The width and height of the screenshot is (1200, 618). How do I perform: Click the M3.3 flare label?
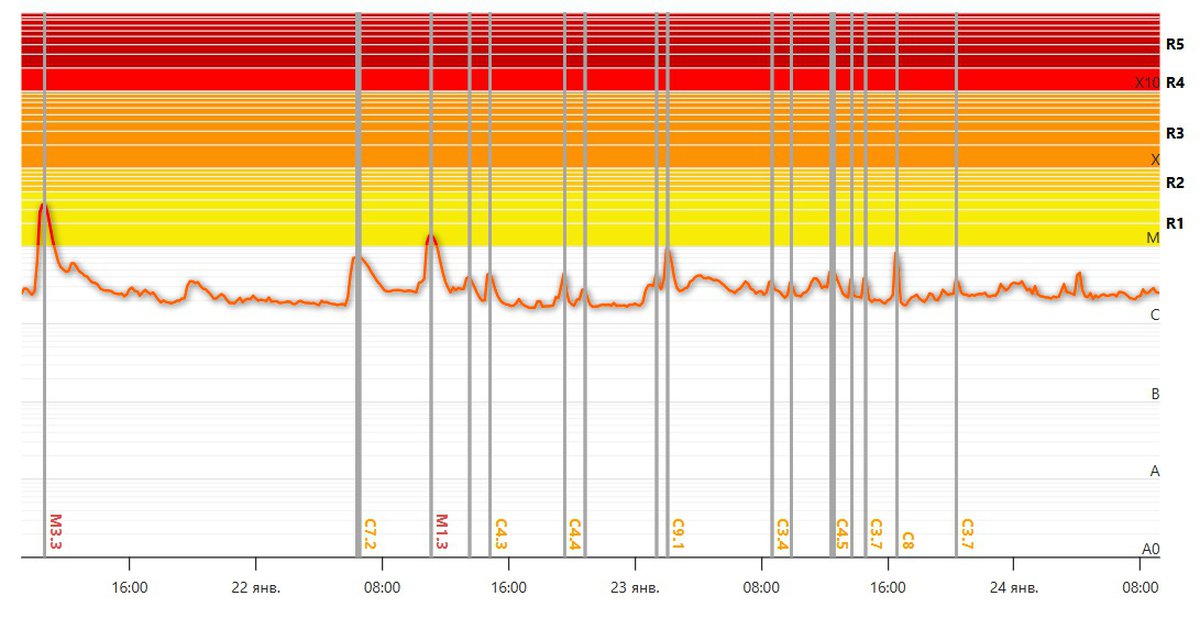(x=56, y=534)
